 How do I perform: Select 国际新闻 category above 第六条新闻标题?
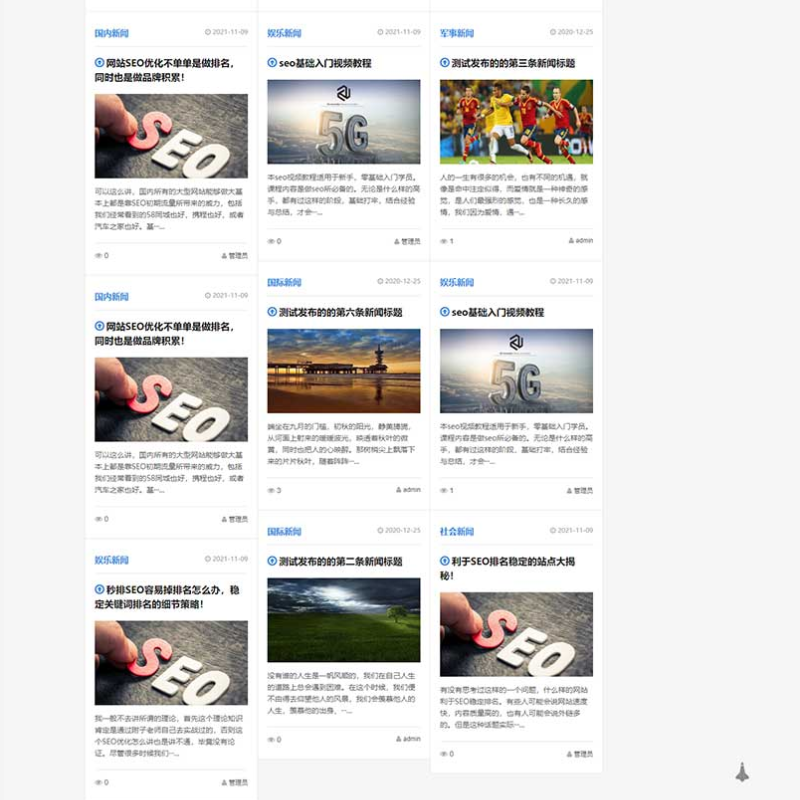pyautogui.click(x=284, y=282)
